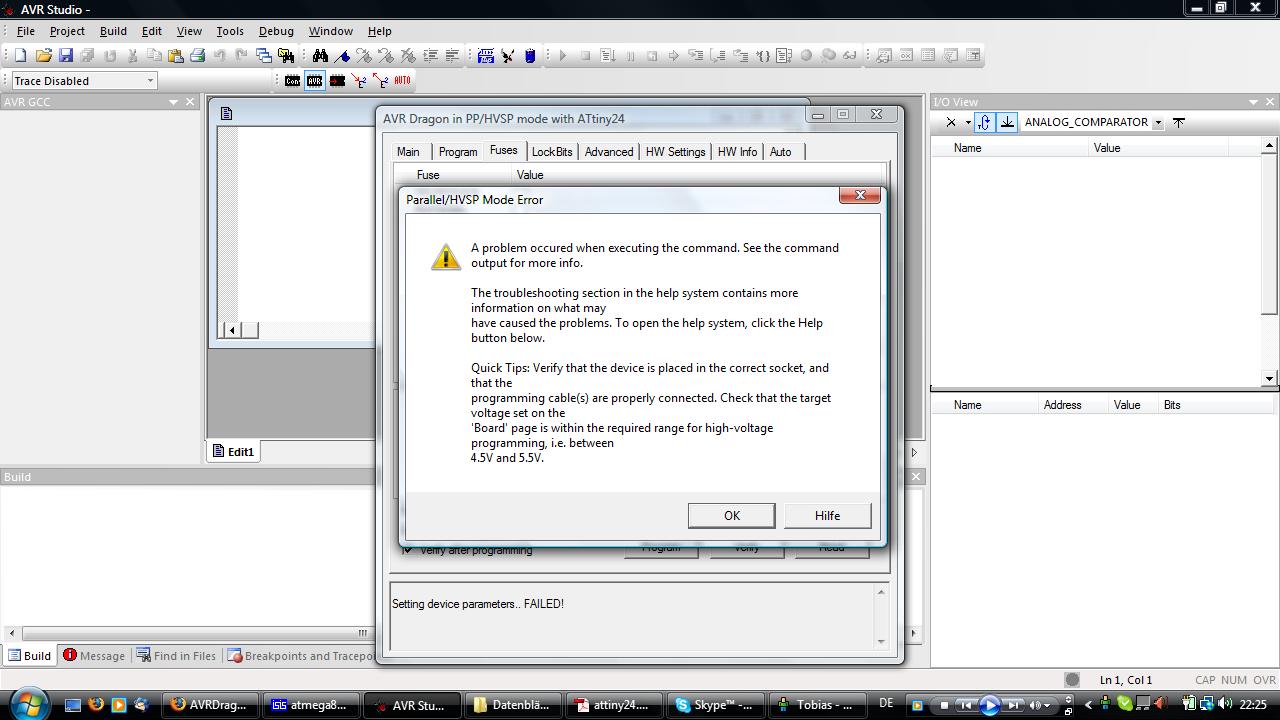This screenshot has width=1280, height=720.
Task: Switch to the Advanced tab
Action: tap(609, 152)
